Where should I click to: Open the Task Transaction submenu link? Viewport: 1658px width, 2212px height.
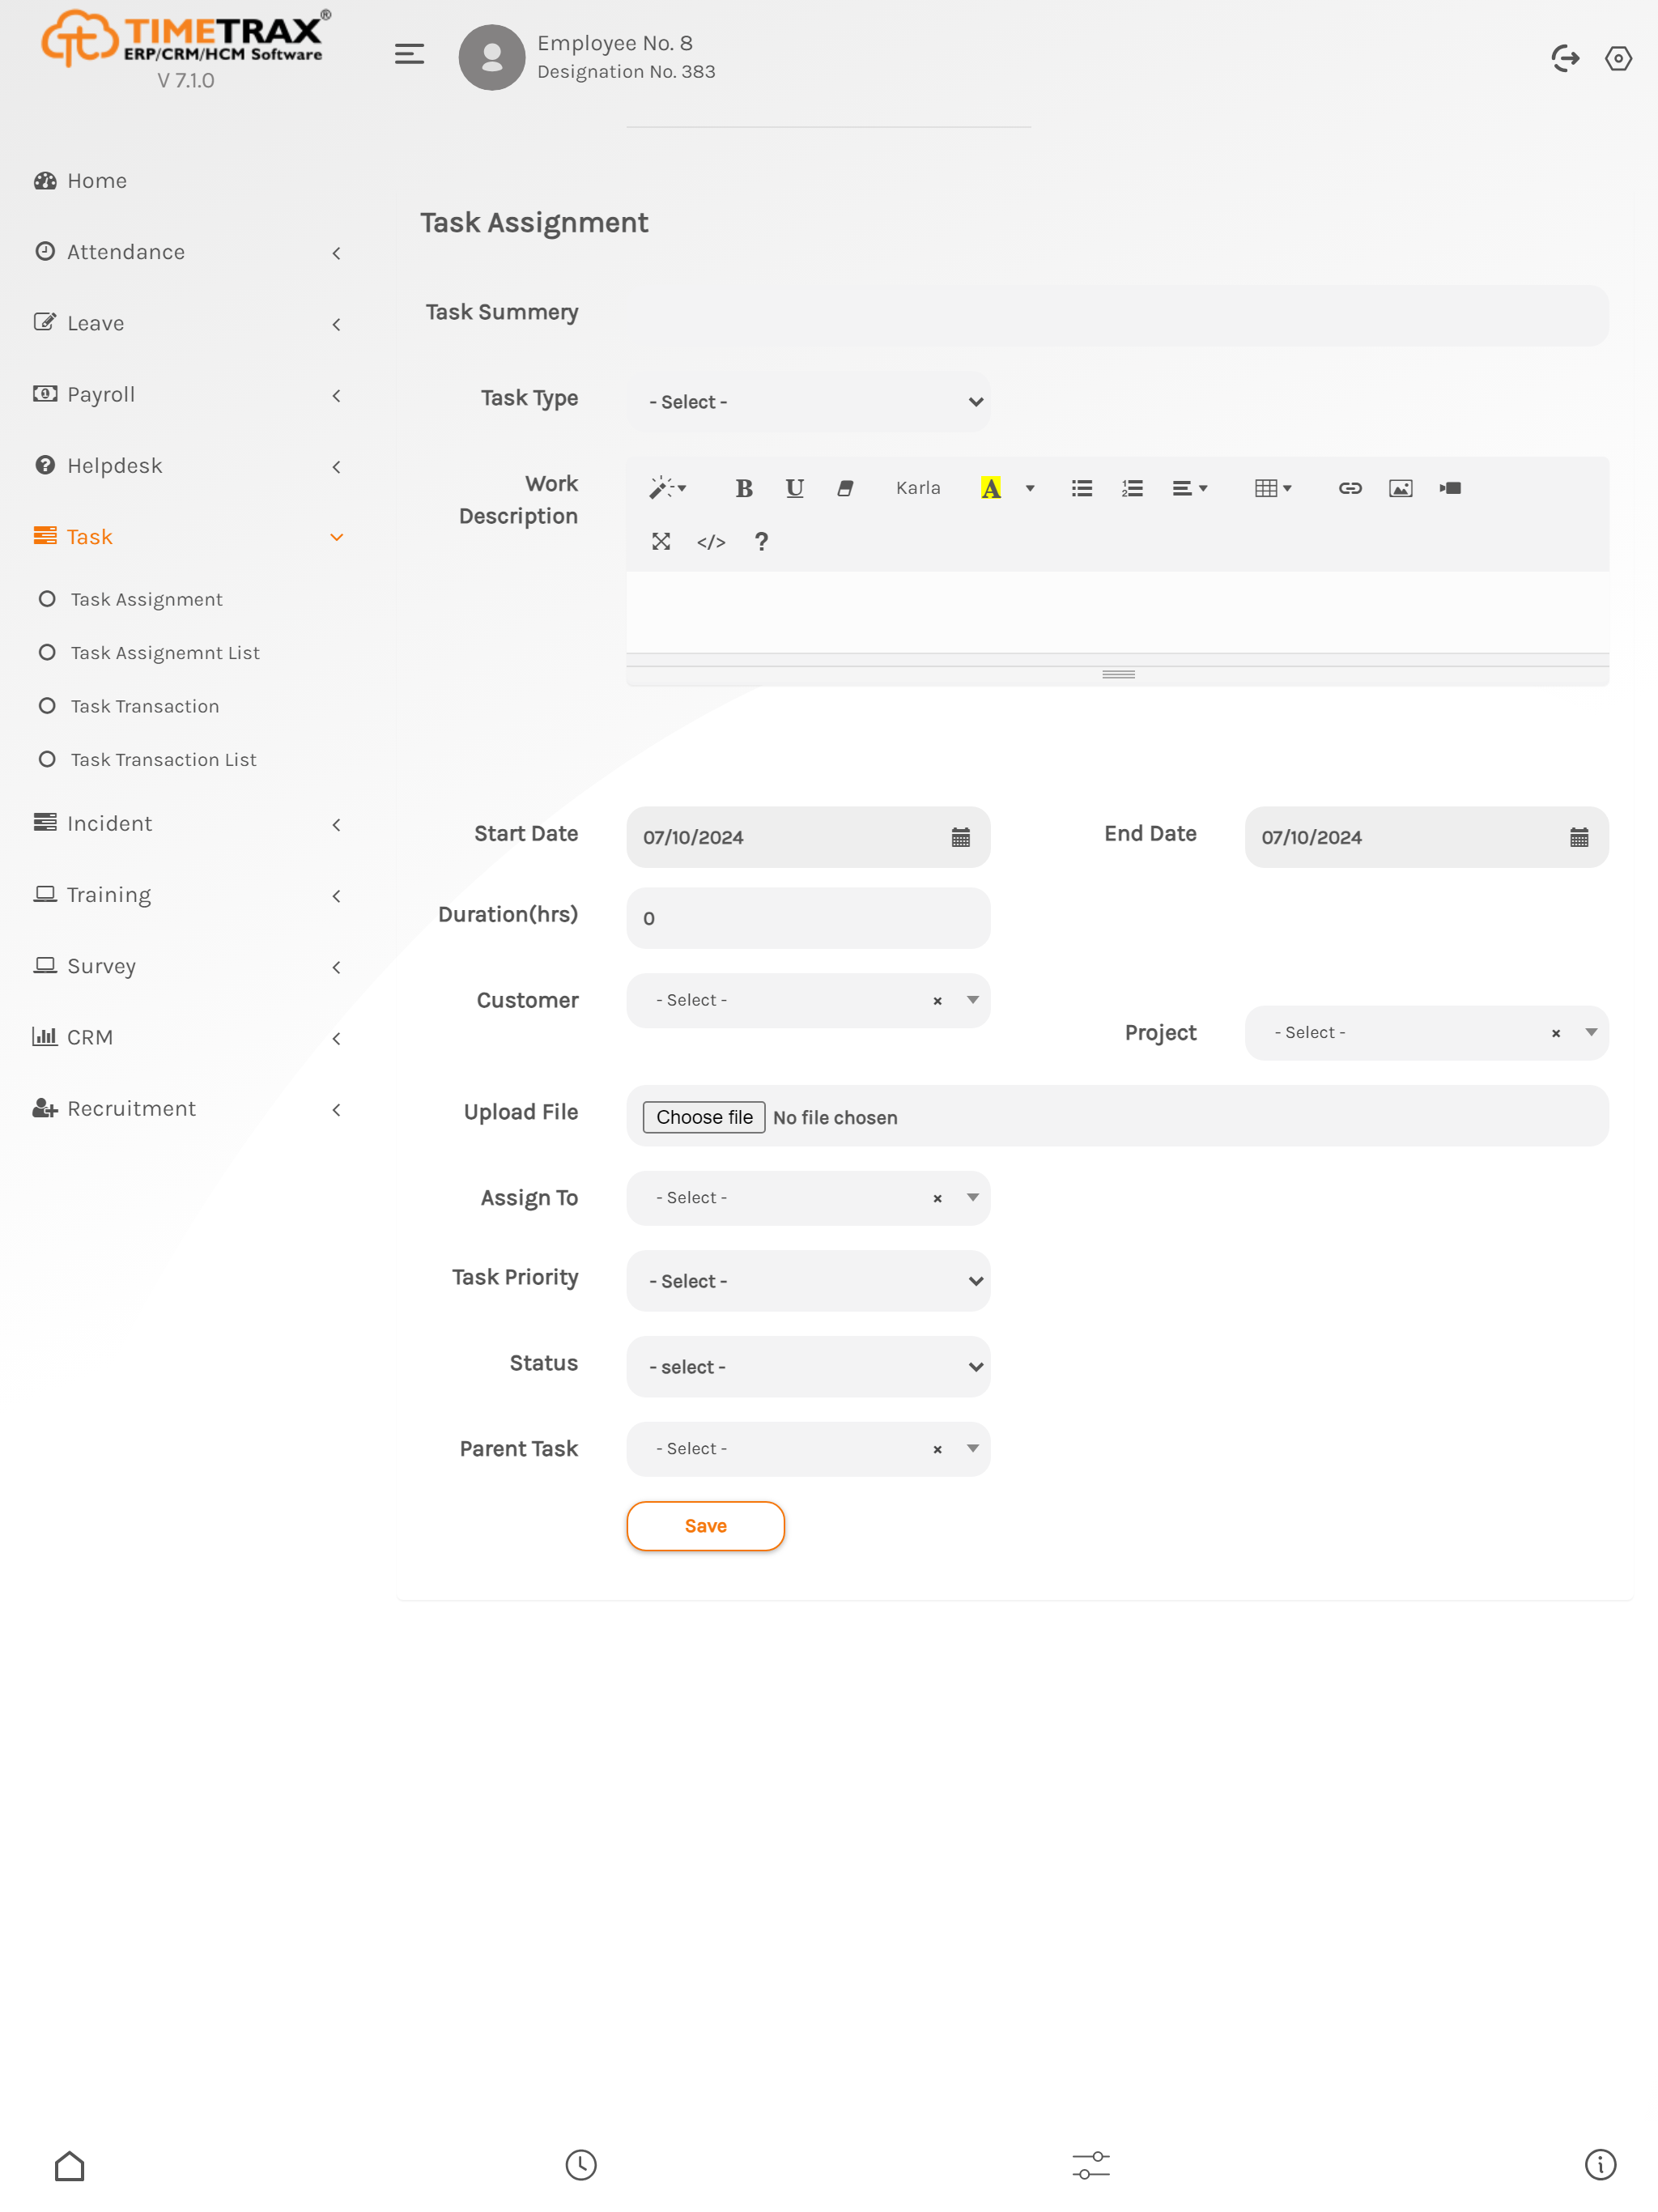(x=145, y=706)
